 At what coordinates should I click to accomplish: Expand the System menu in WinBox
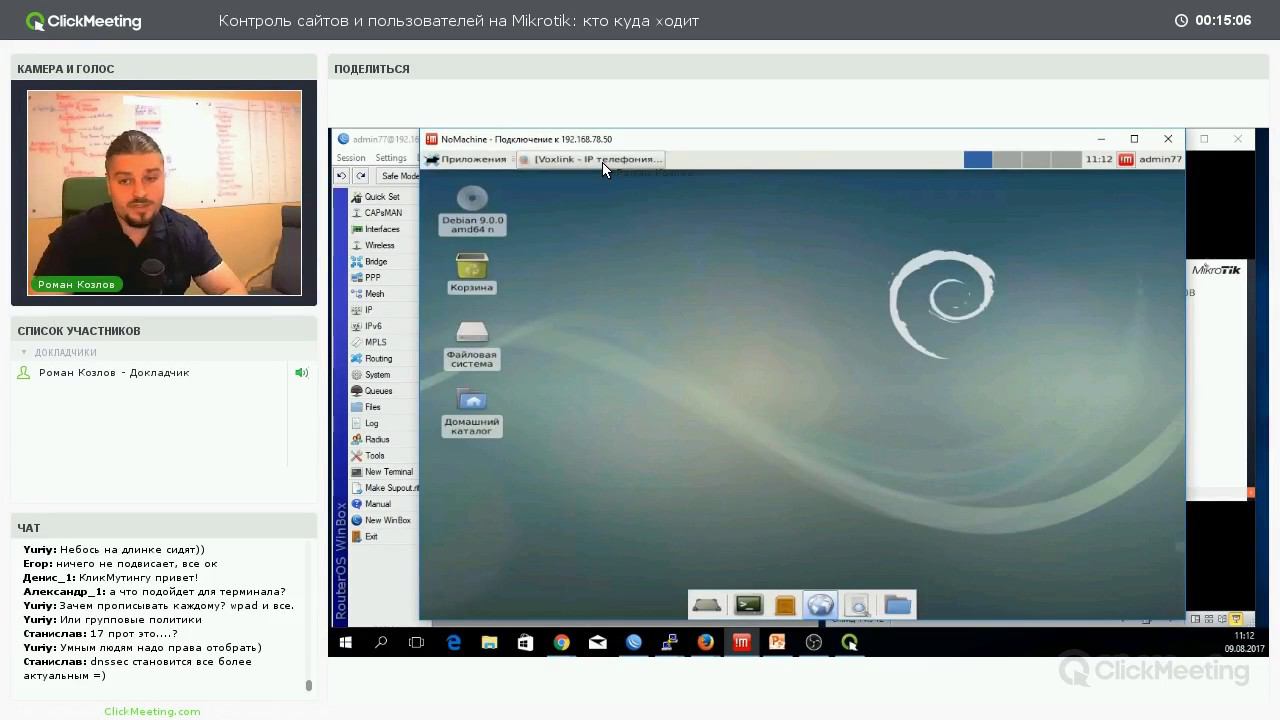pos(377,375)
